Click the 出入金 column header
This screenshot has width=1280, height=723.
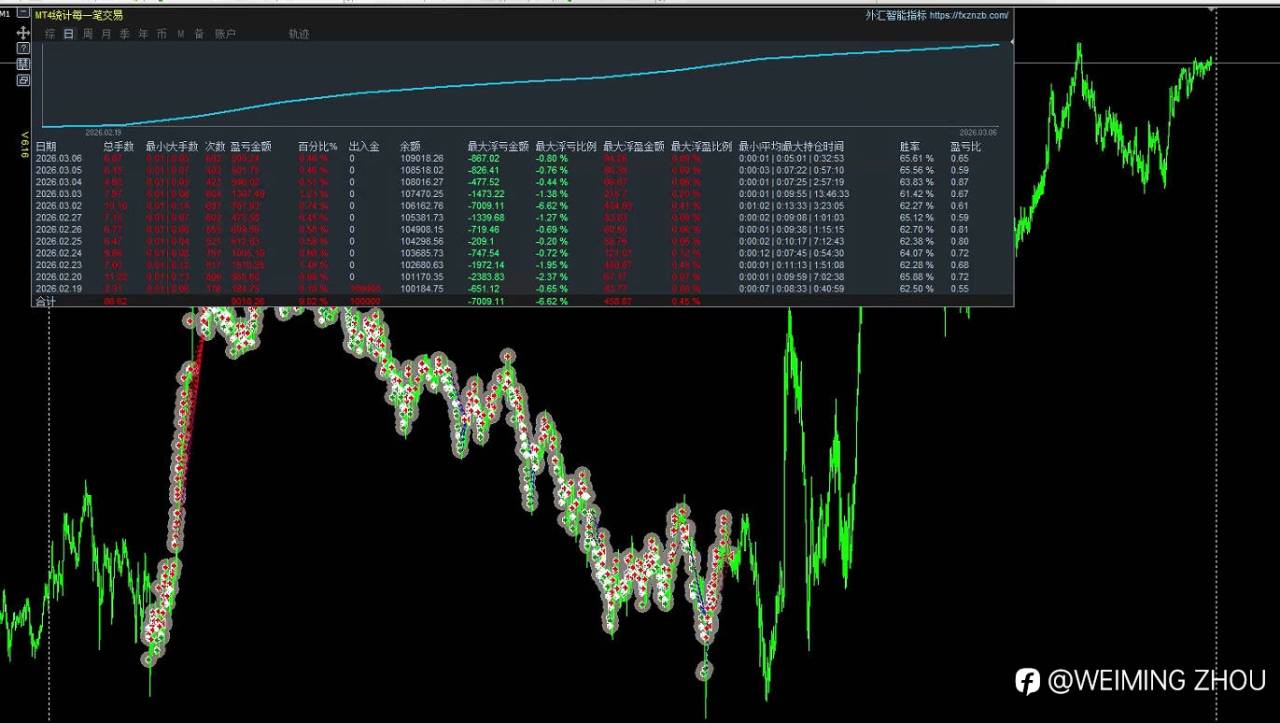coord(364,147)
